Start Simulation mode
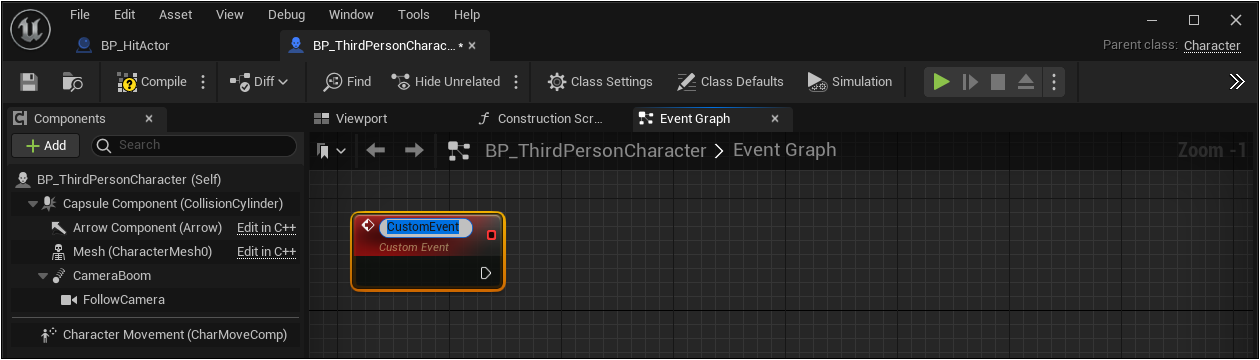1260x360 pixels. pyautogui.click(x=850, y=82)
